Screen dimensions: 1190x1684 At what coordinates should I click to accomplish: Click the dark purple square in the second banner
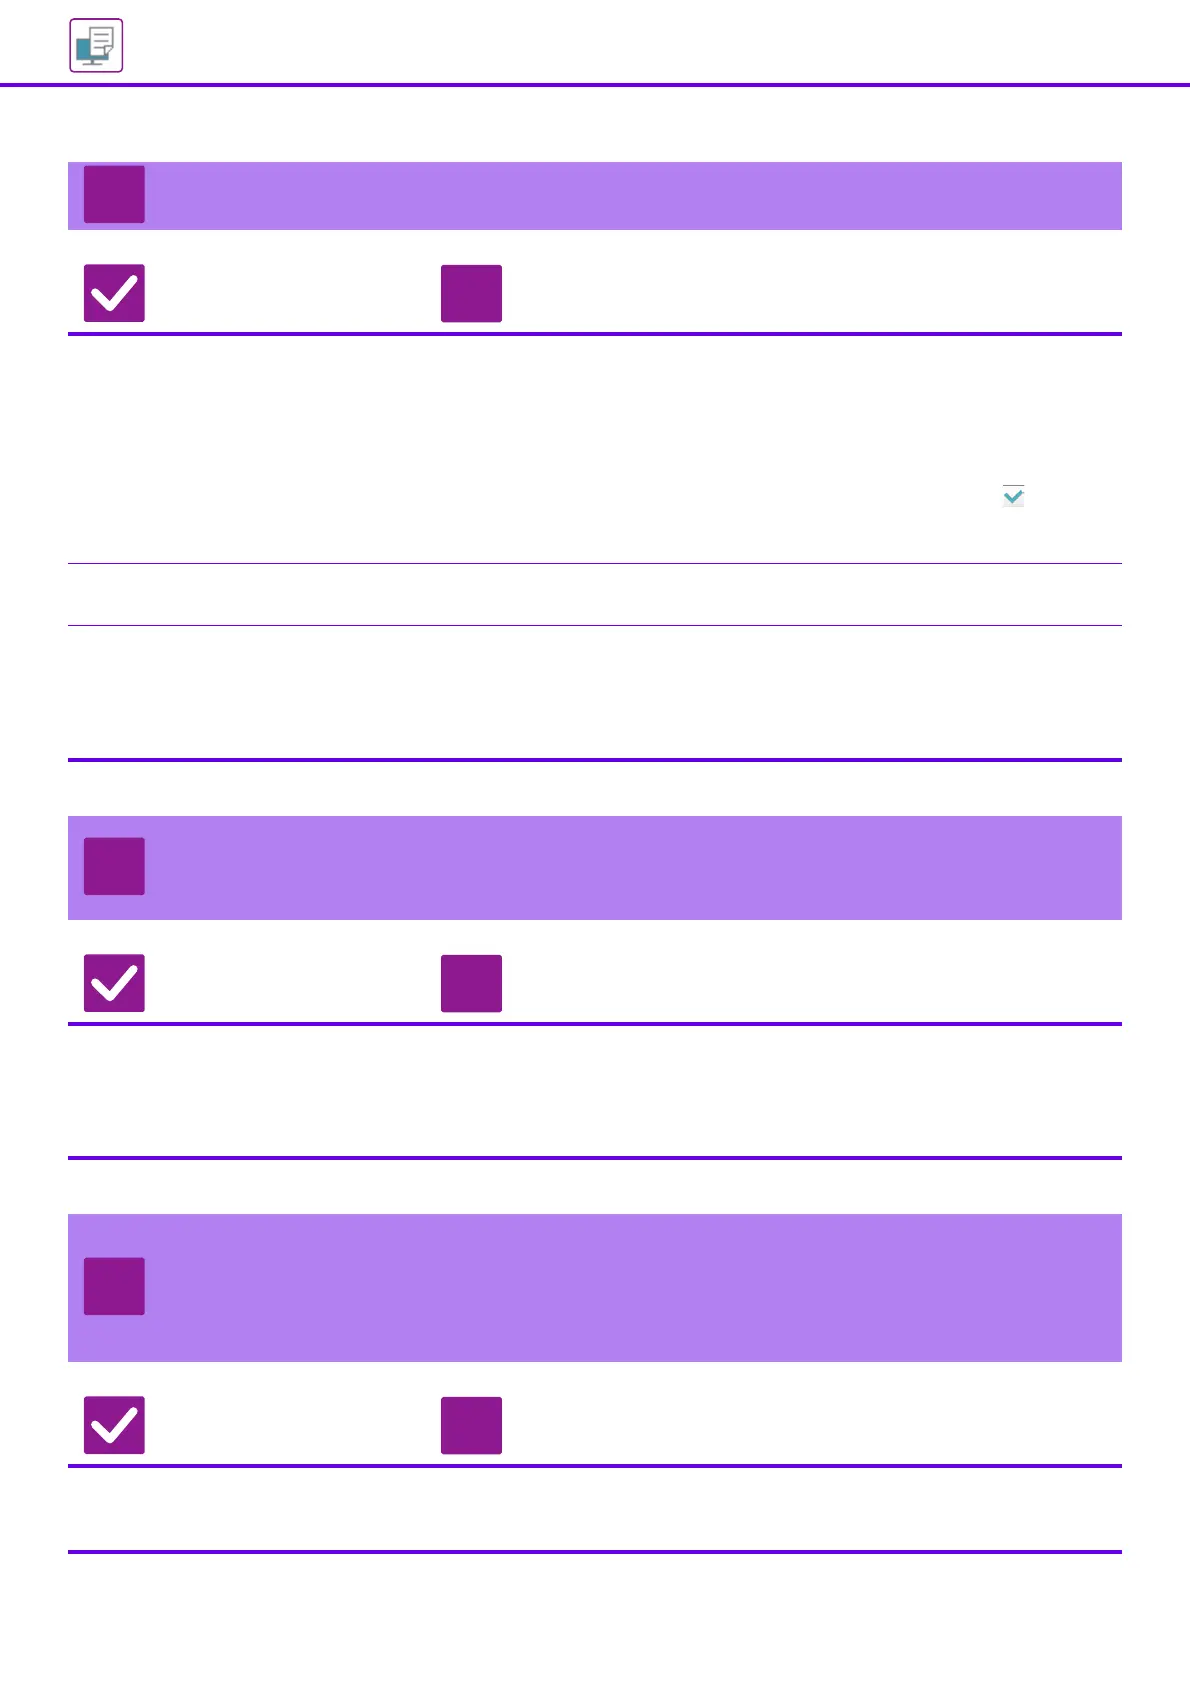[x=114, y=866]
